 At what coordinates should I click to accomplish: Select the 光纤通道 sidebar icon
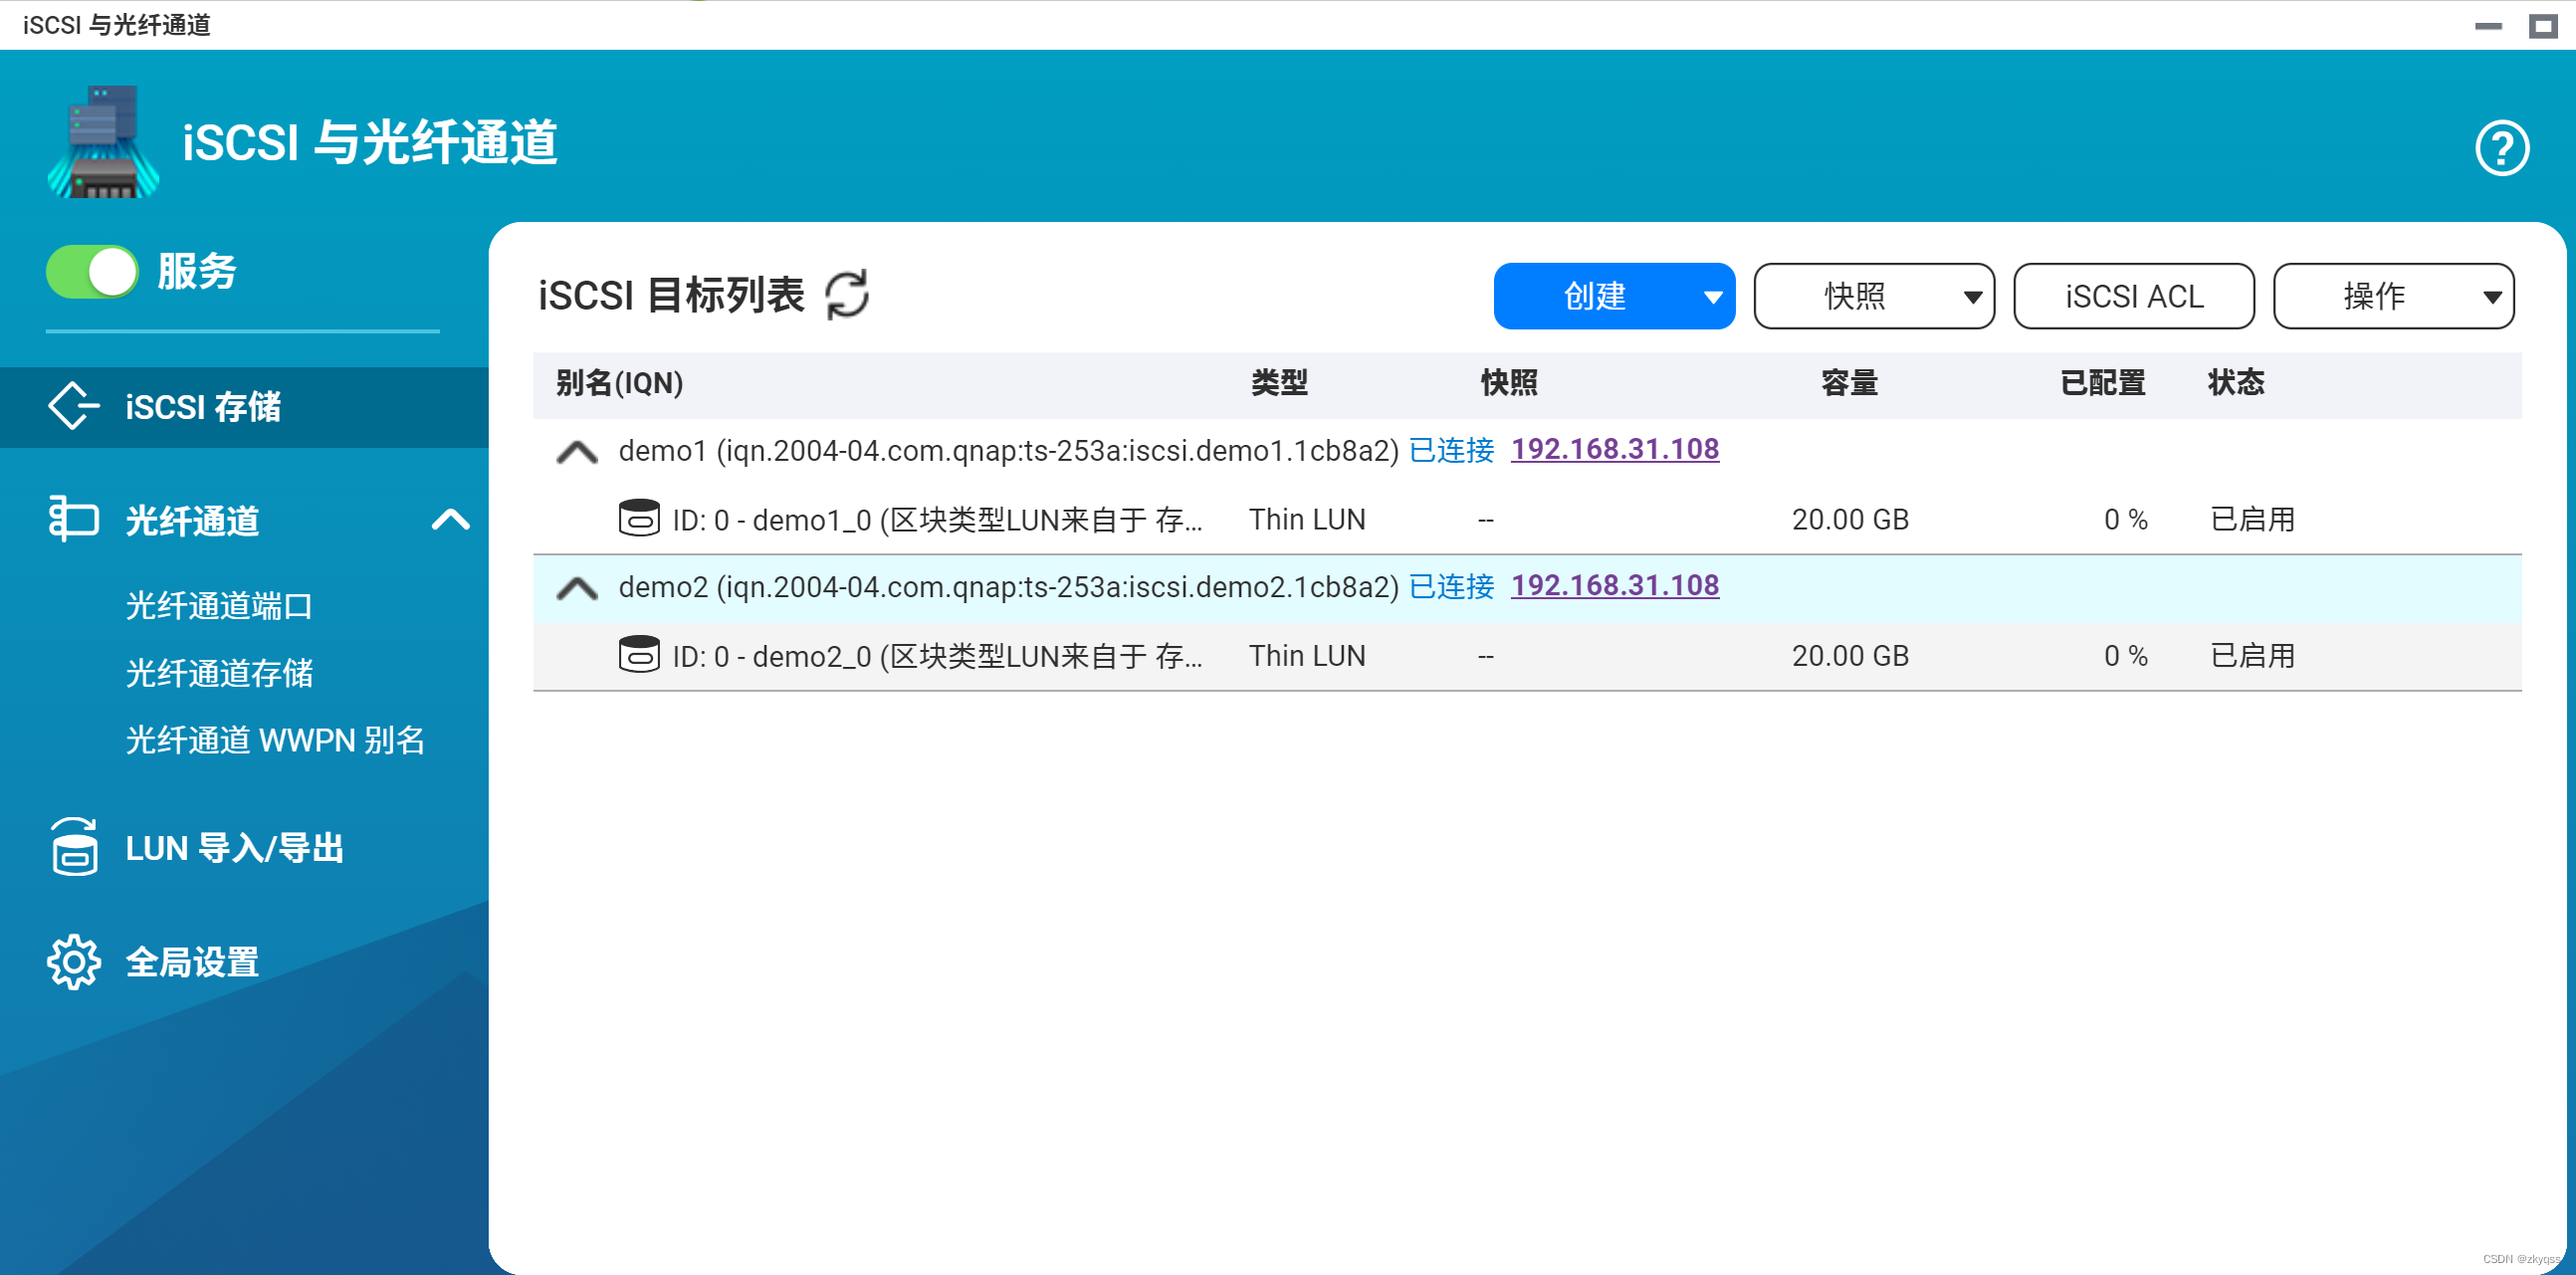click(73, 519)
